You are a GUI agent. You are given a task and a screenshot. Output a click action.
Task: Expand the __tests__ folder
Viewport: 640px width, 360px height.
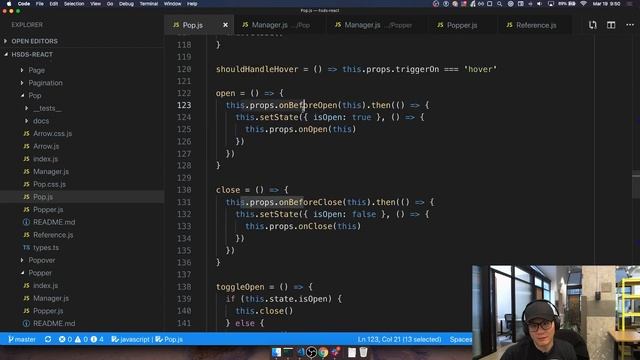(x=47, y=108)
